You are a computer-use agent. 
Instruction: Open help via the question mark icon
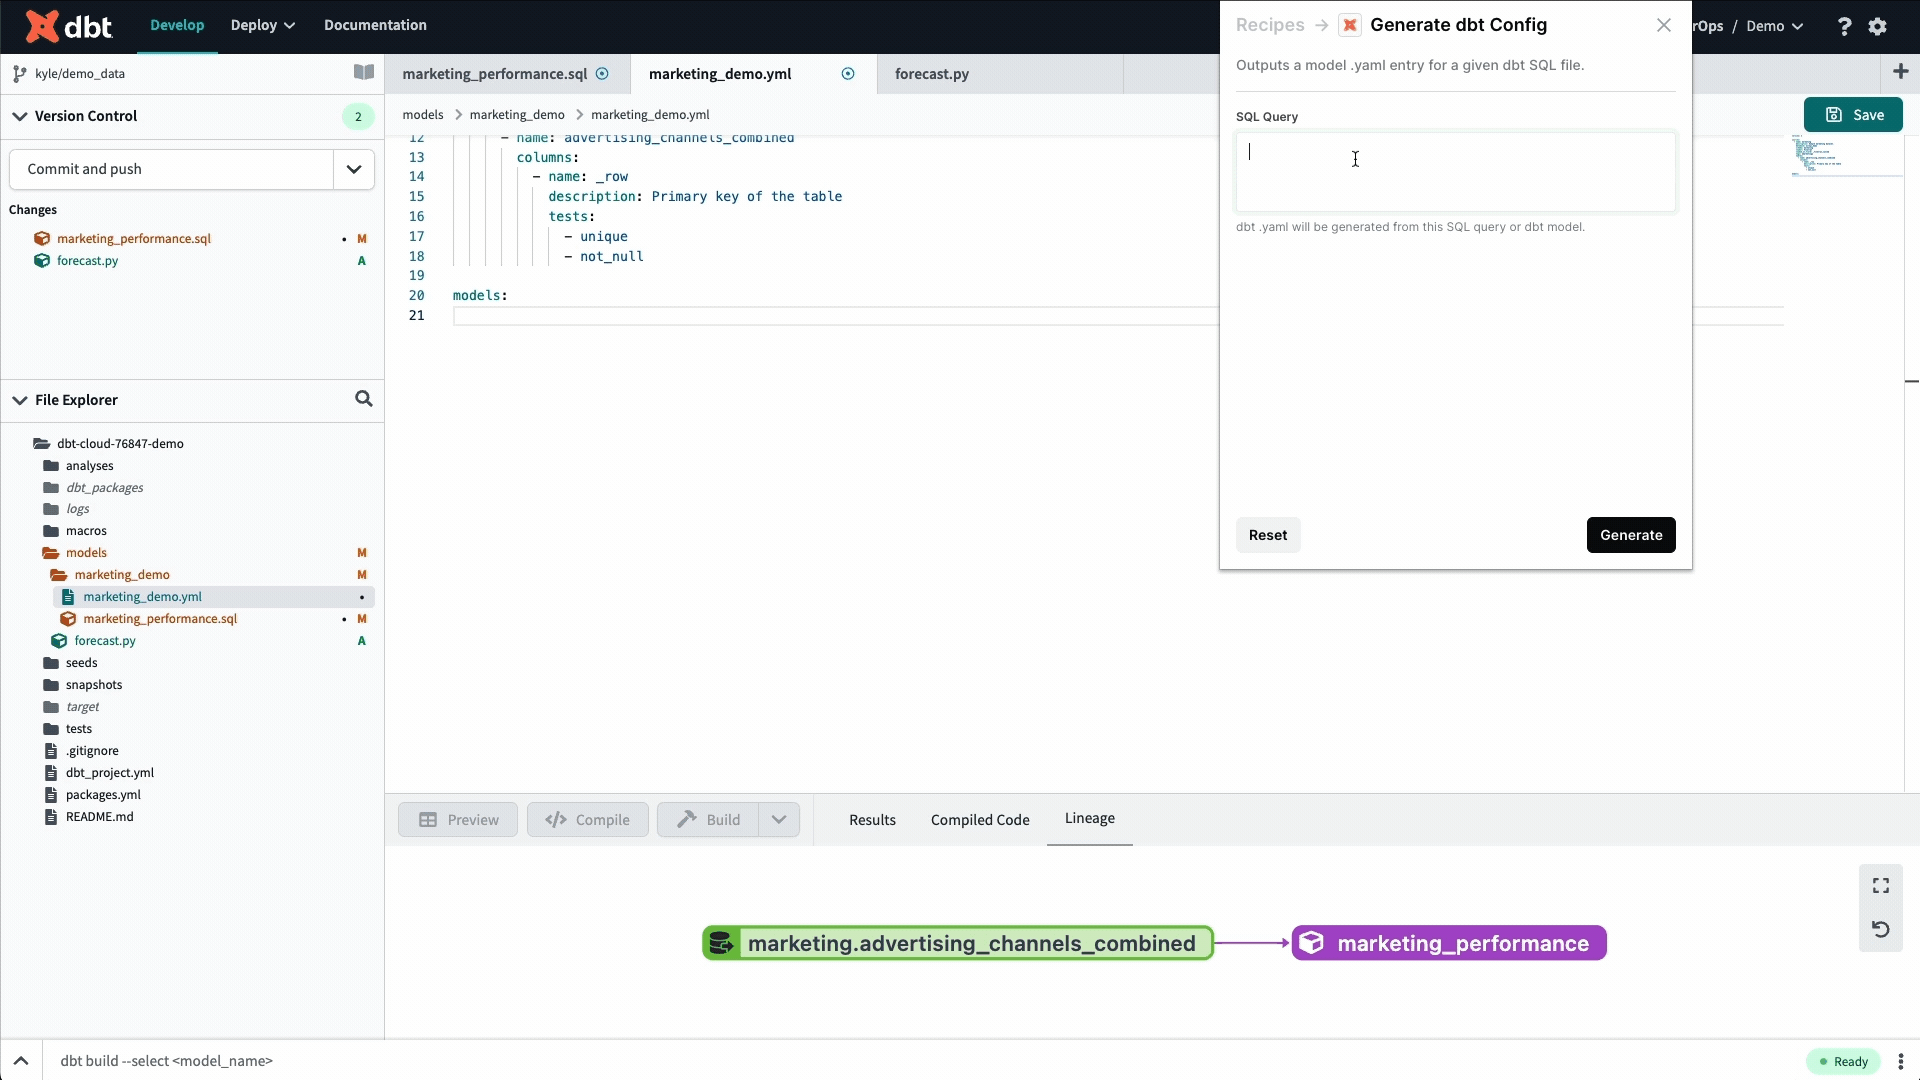[1844, 26]
